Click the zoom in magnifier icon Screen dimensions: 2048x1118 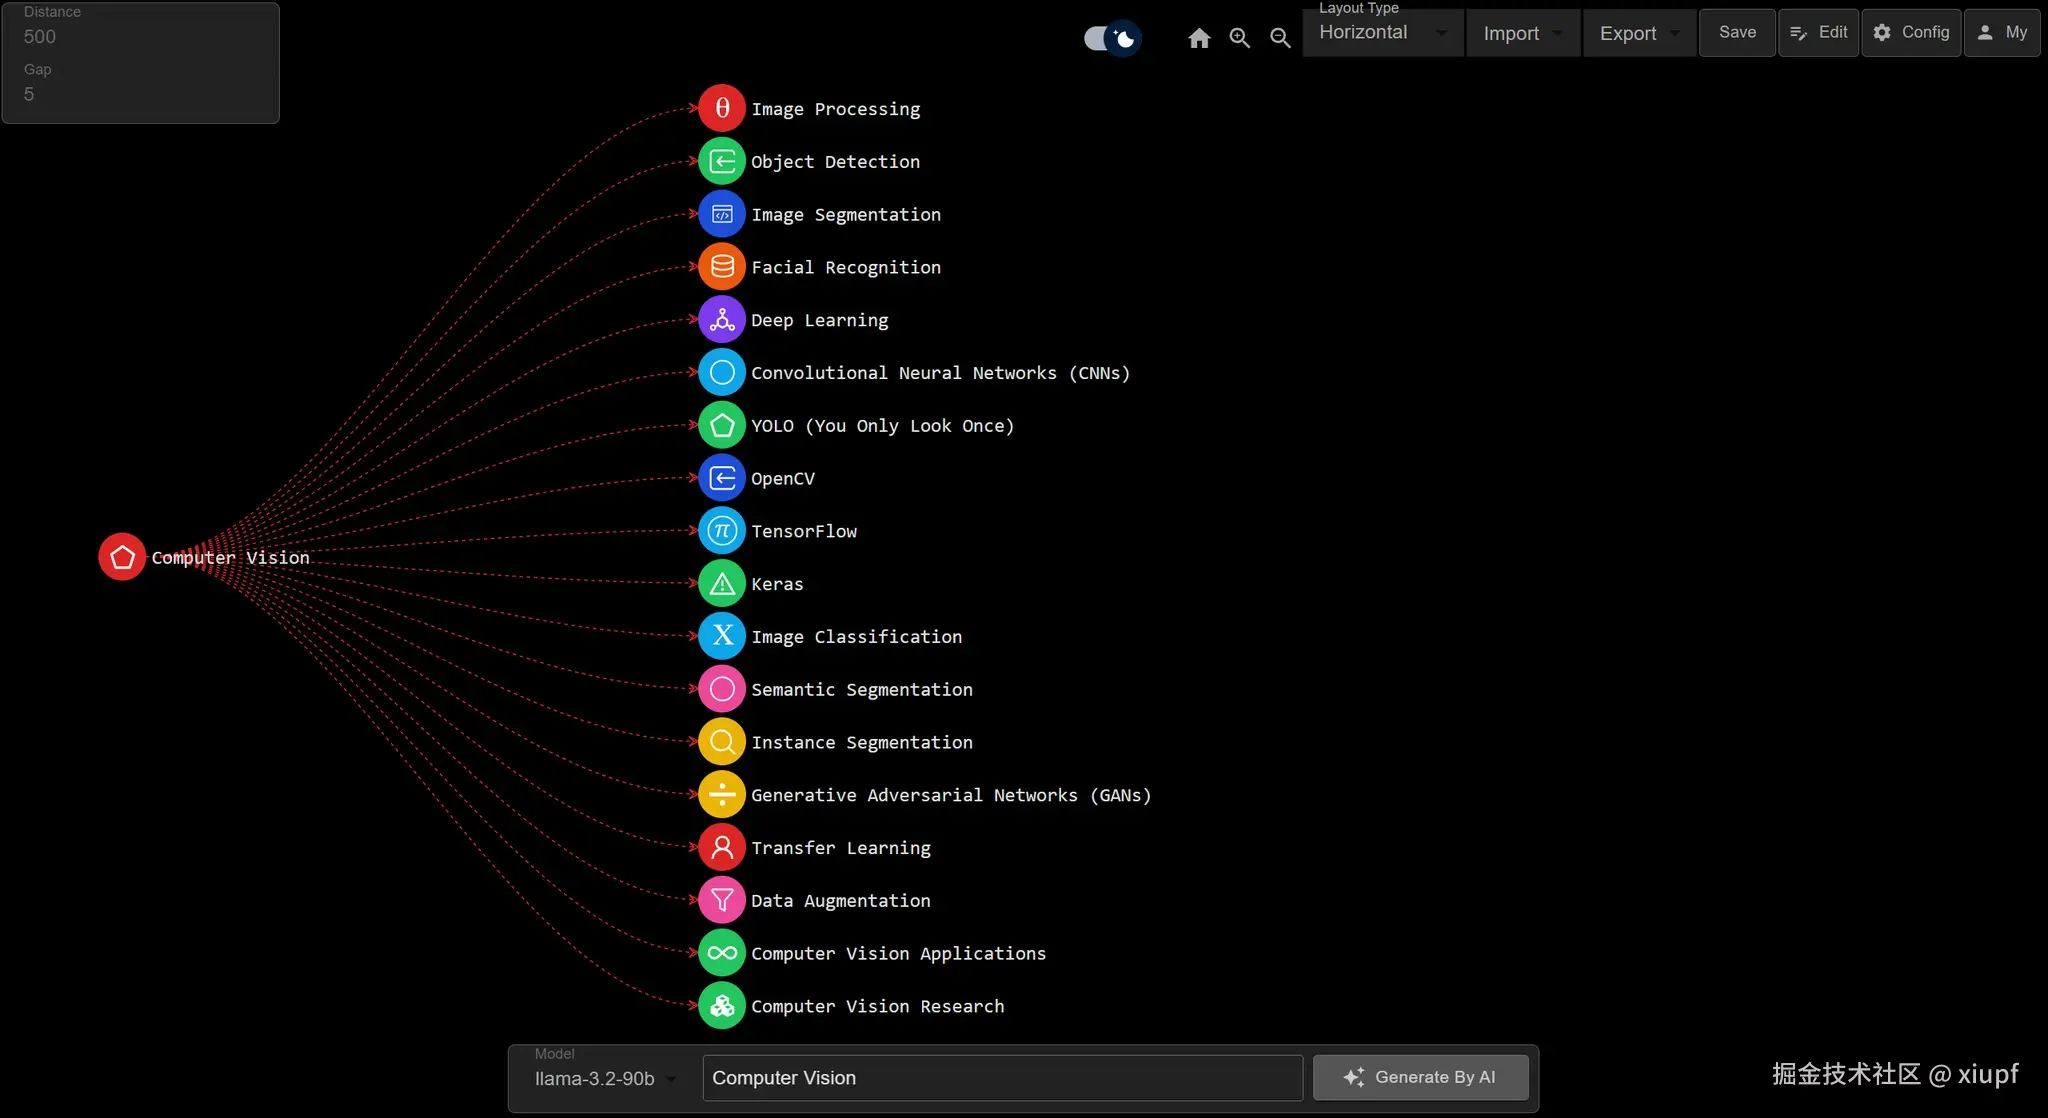click(x=1239, y=38)
